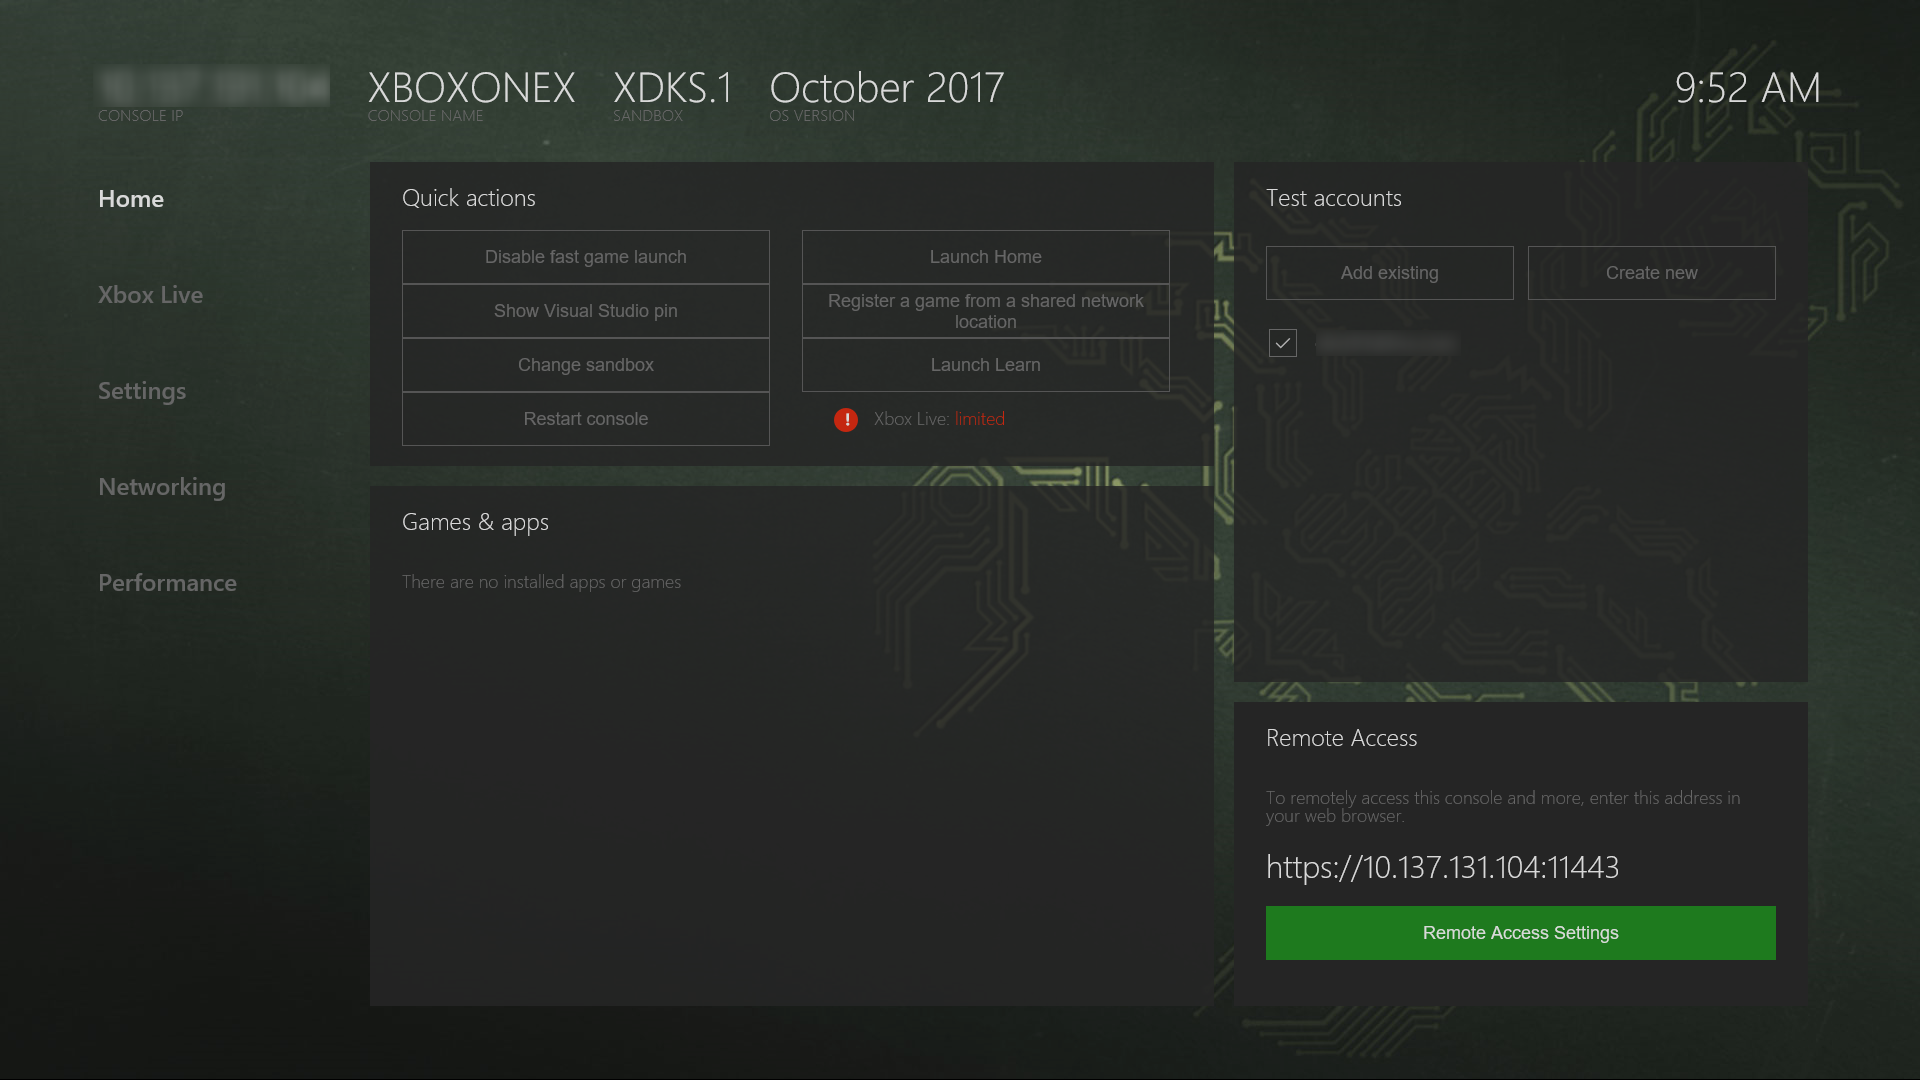
Task: Click the Register game from shared network location
Action: click(986, 311)
